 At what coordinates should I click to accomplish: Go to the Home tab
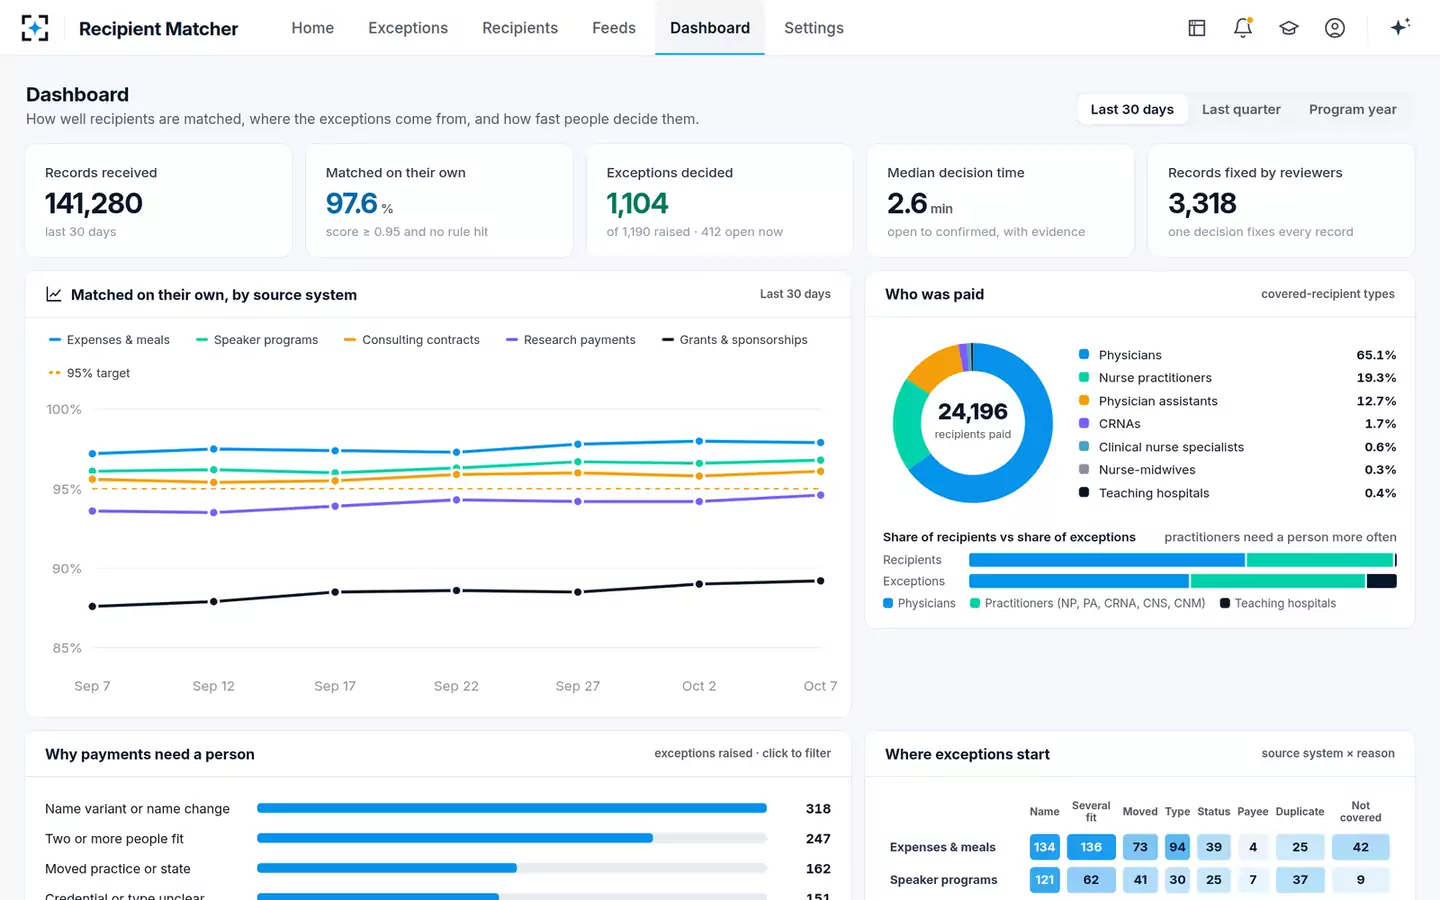pos(313,28)
